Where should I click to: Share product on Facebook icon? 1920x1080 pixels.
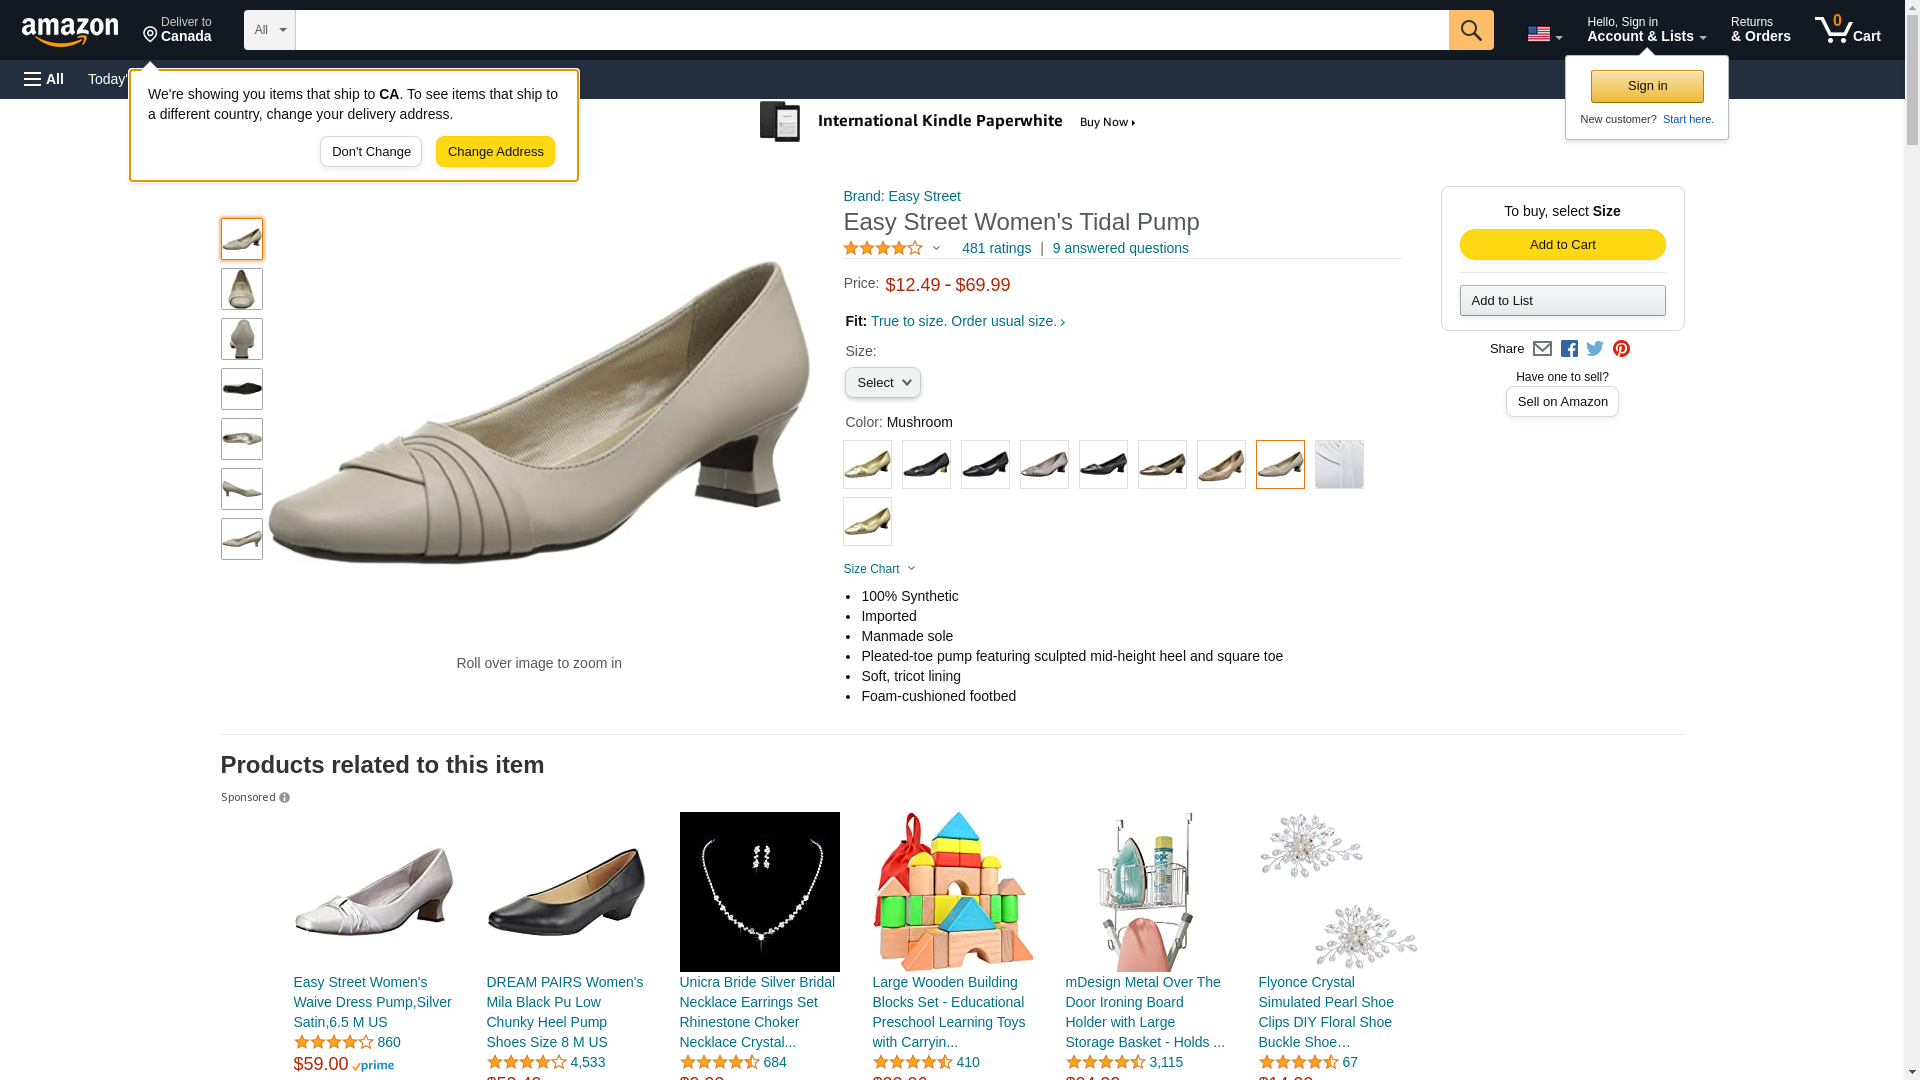pyautogui.click(x=1569, y=349)
